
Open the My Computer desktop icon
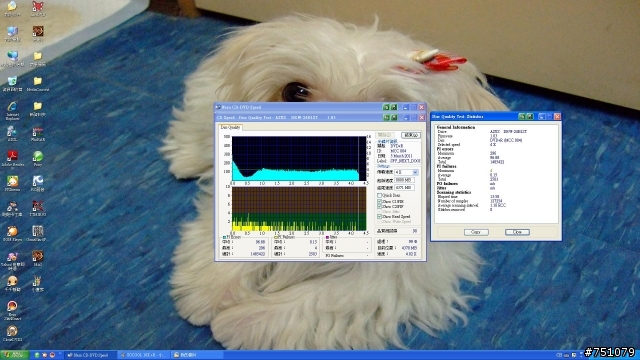12,33
